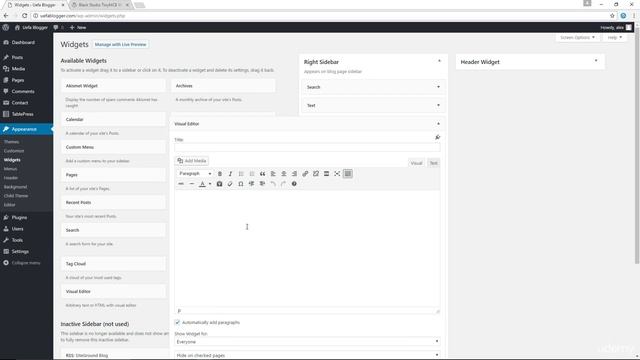640x360 pixels.
Task: Open the text color picker arrow
Action: tap(210, 184)
